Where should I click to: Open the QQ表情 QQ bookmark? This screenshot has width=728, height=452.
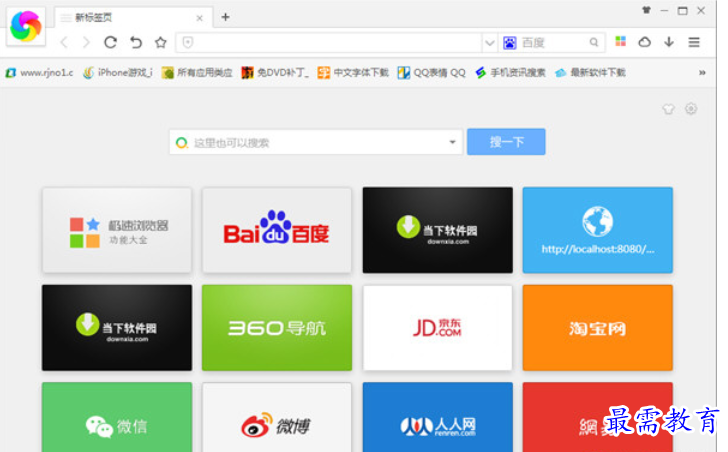431,72
